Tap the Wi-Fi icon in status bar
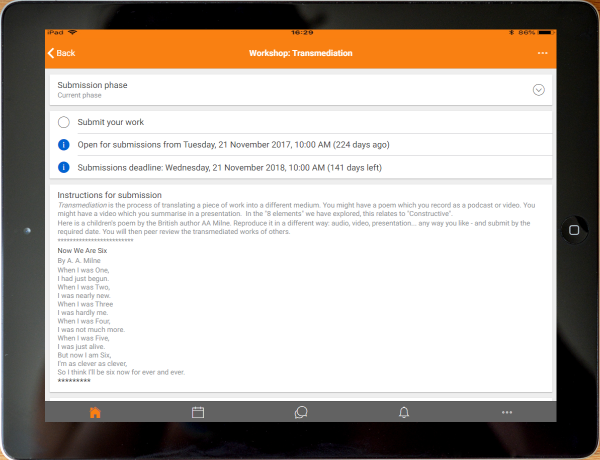This screenshot has width=600, height=460. click(73, 34)
